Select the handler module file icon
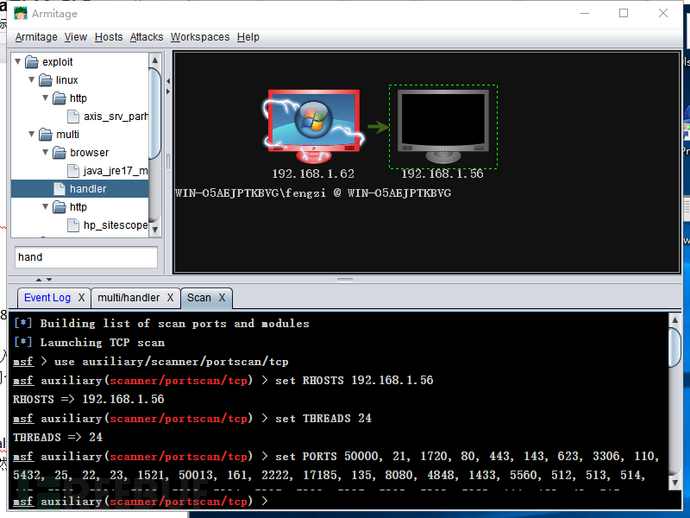The width and height of the screenshot is (690, 518). tap(59, 189)
